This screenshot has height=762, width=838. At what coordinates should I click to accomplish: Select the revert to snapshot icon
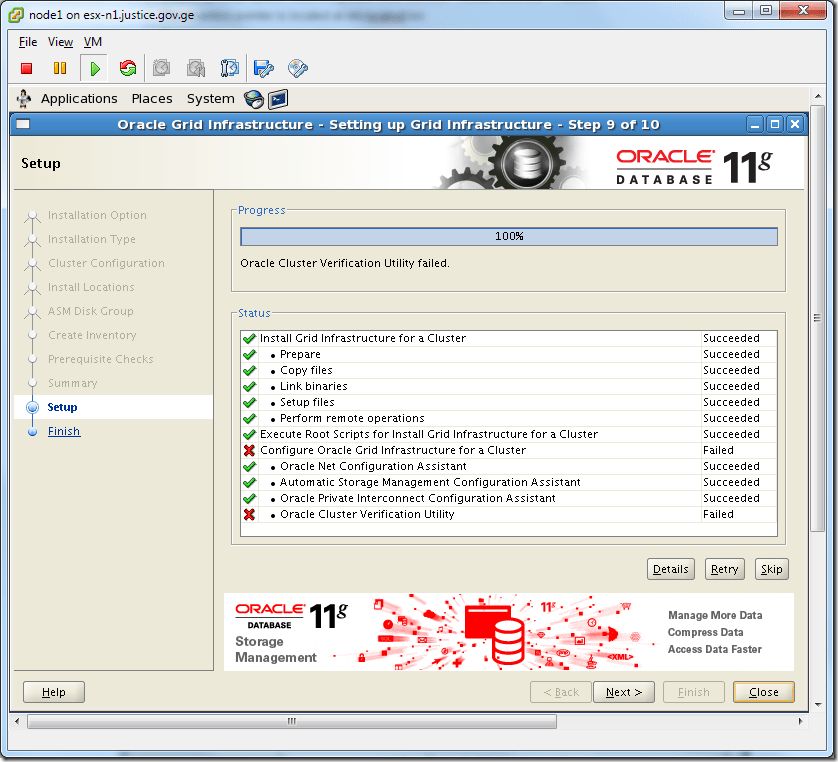tap(195, 67)
